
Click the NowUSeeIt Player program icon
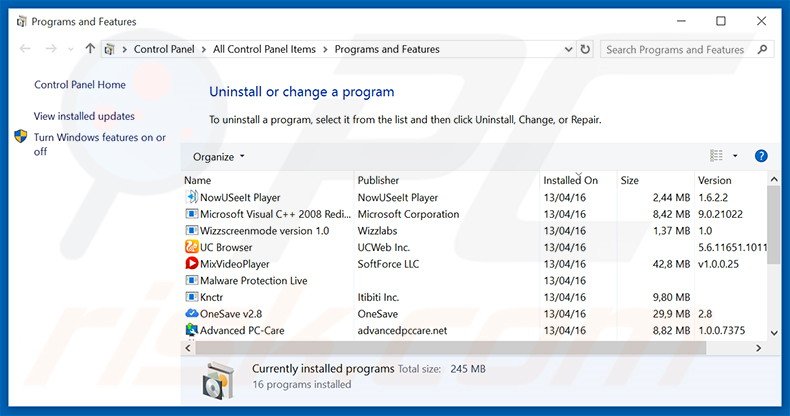tap(191, 197)
